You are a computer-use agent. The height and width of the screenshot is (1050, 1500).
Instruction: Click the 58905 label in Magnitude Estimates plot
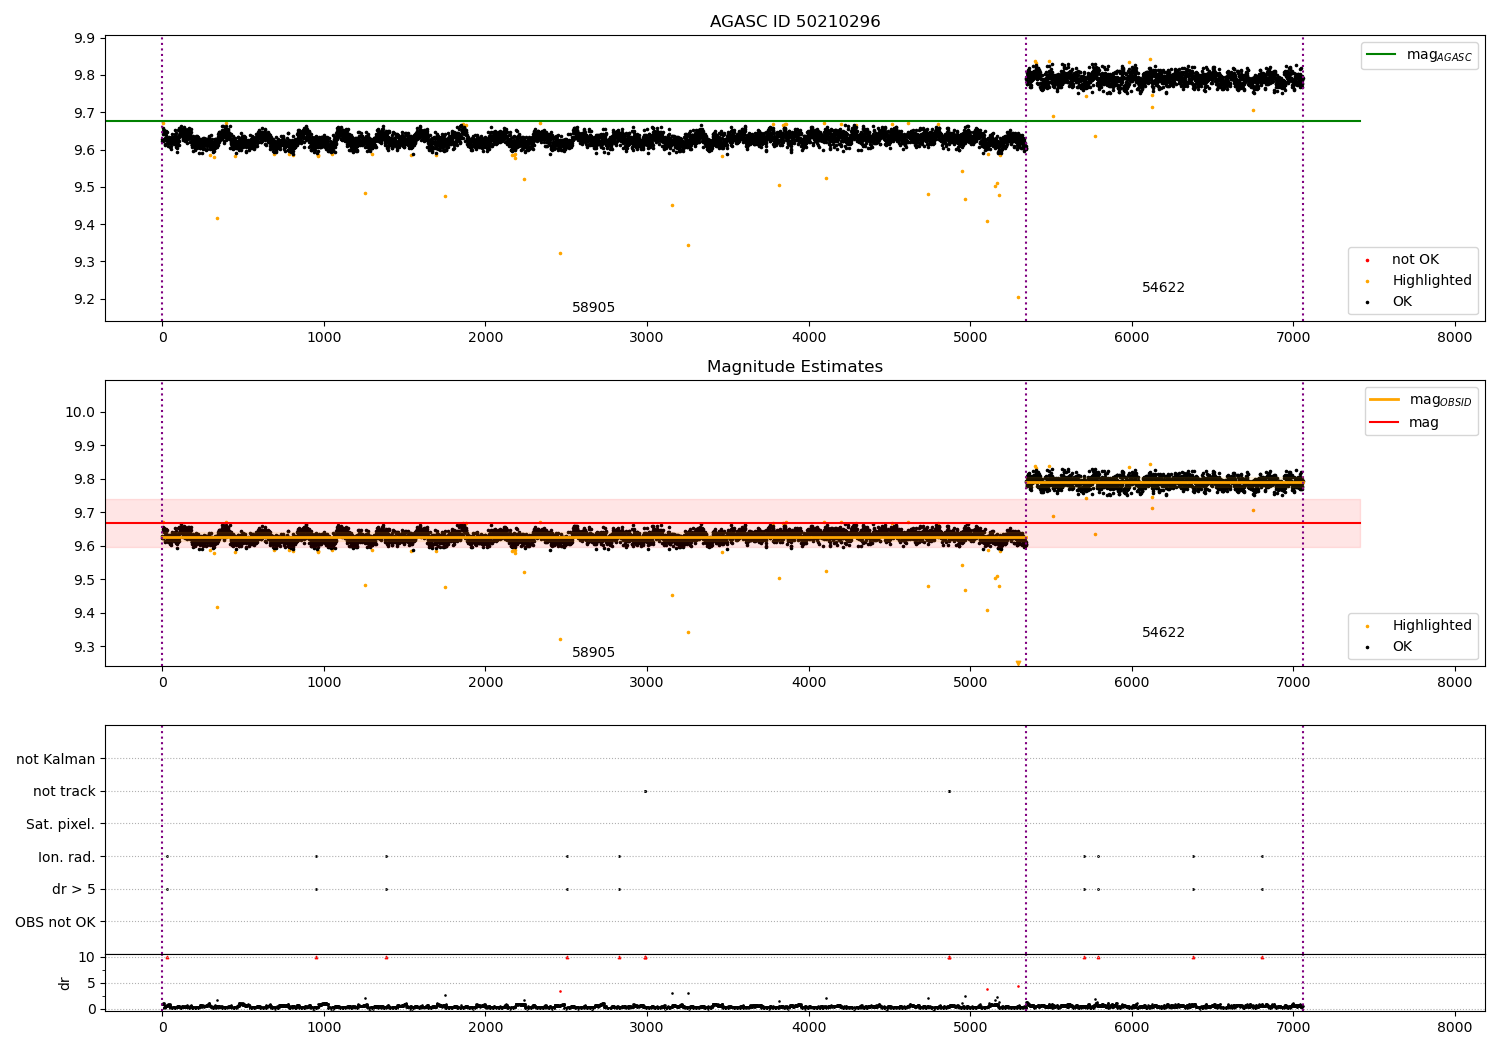click(x=593, y=653)
